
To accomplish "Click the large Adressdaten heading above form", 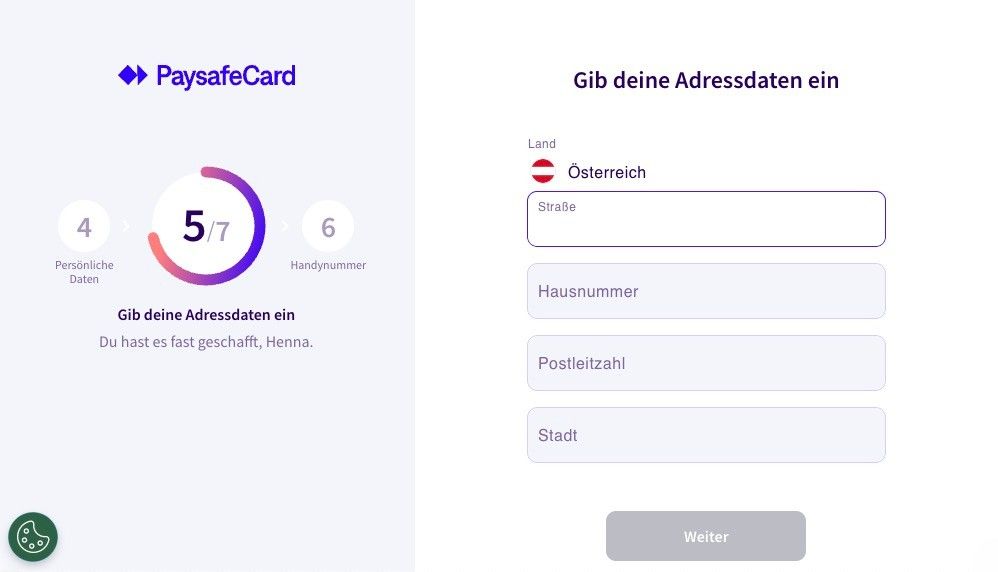I will pos(706,80).
